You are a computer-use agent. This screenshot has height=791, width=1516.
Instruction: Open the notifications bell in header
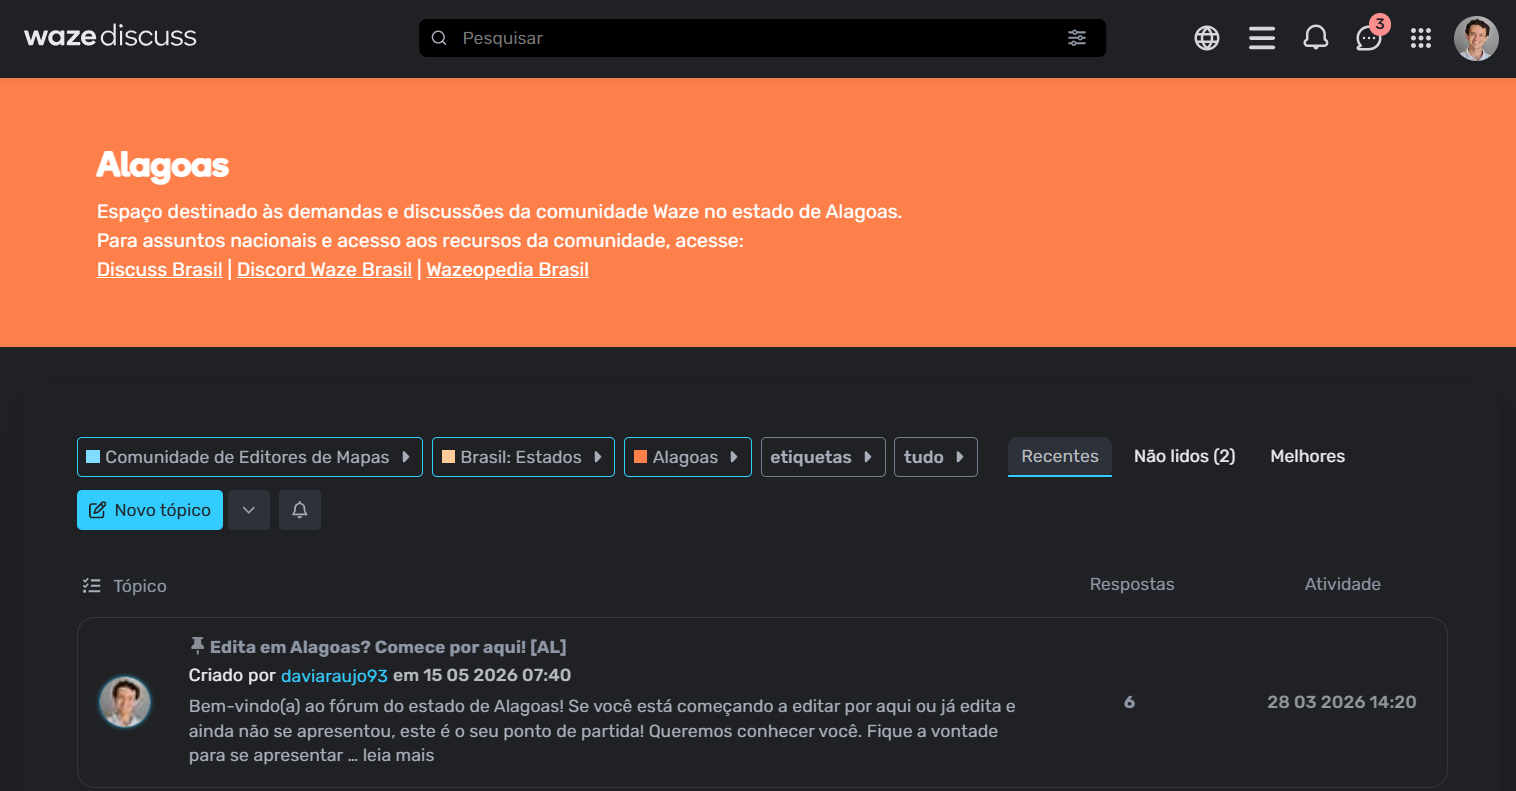point(1316,38)
